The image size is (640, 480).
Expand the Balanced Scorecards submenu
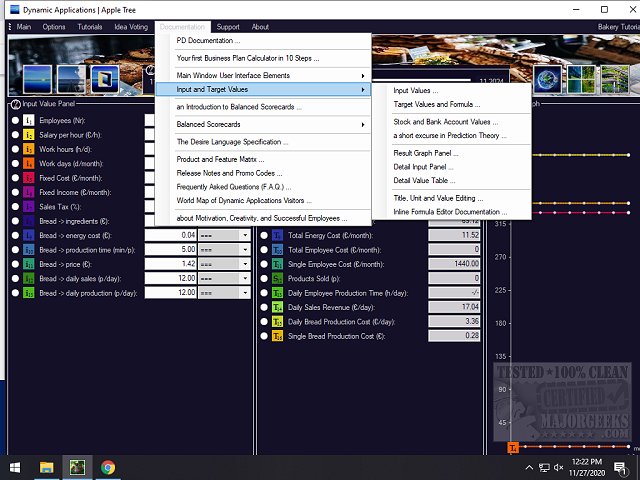(x=263, y=124)
